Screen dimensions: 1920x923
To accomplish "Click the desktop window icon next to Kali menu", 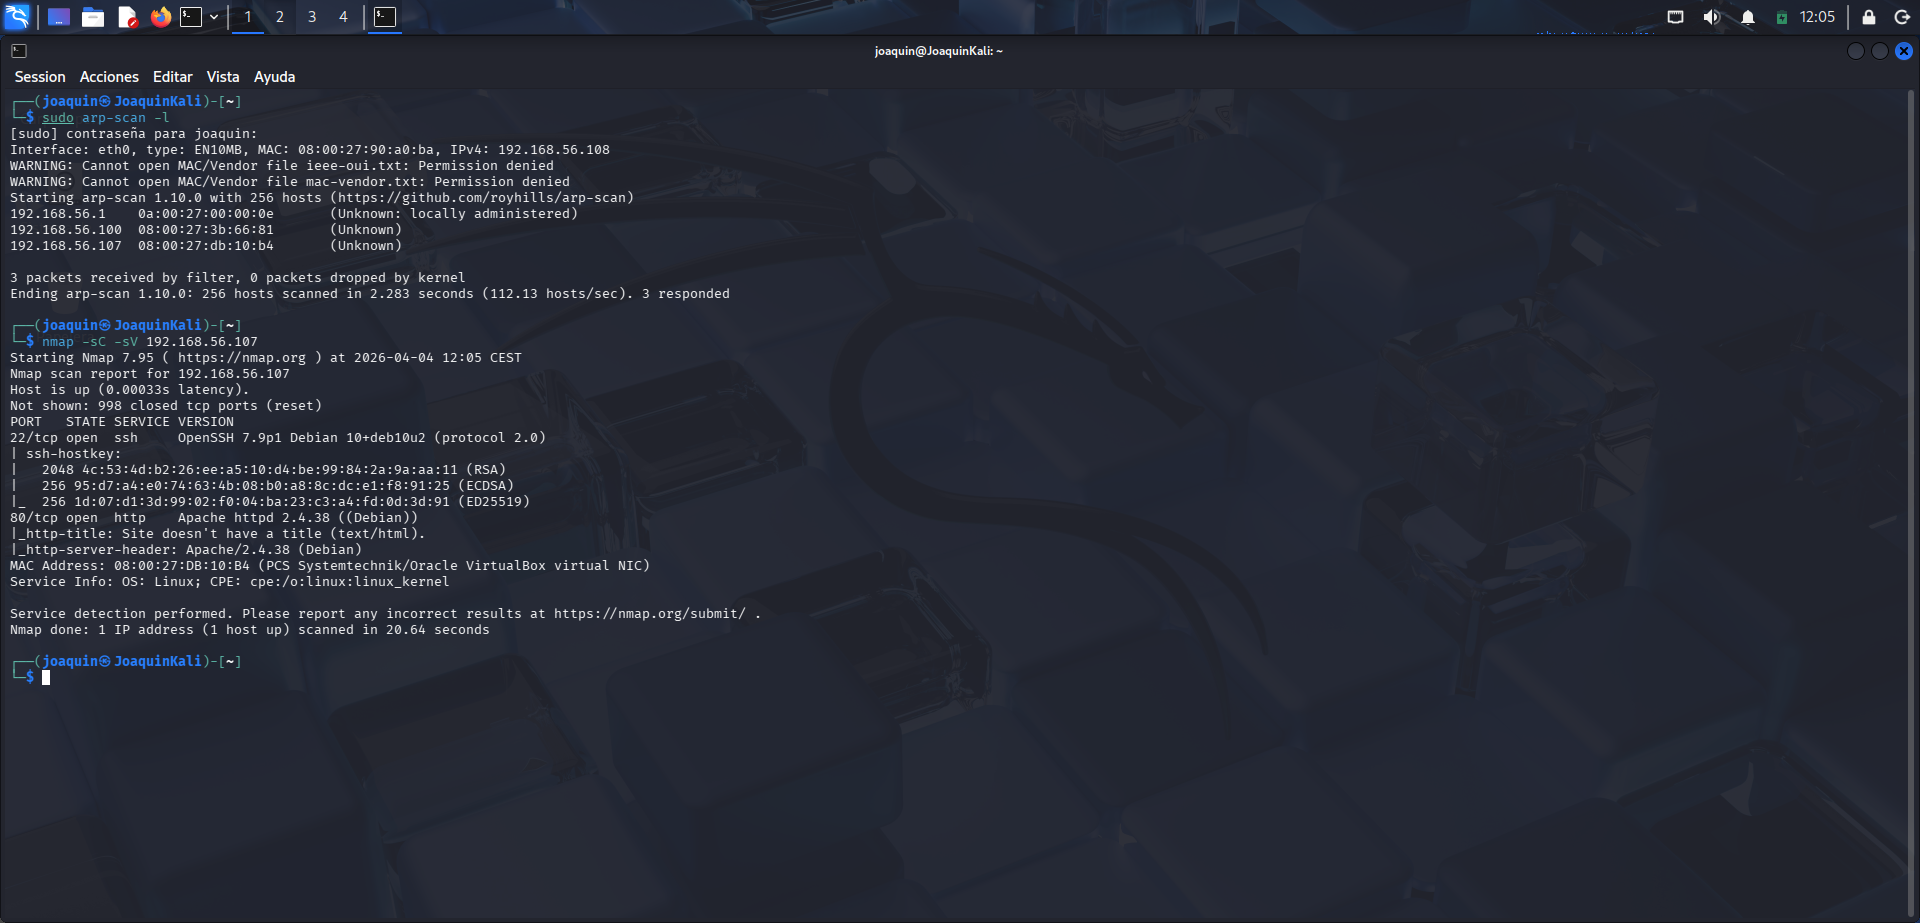I will tap(58, 17).
